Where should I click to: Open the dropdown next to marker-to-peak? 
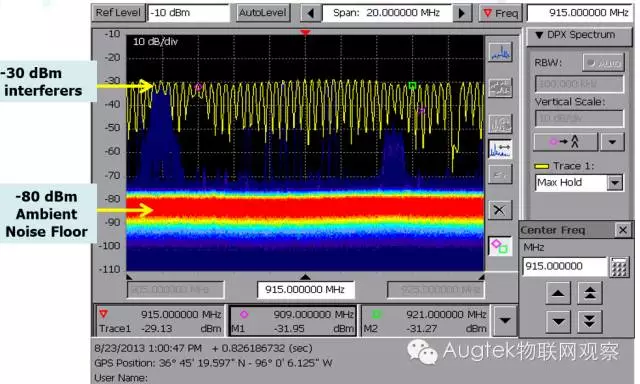pos(612,142)
